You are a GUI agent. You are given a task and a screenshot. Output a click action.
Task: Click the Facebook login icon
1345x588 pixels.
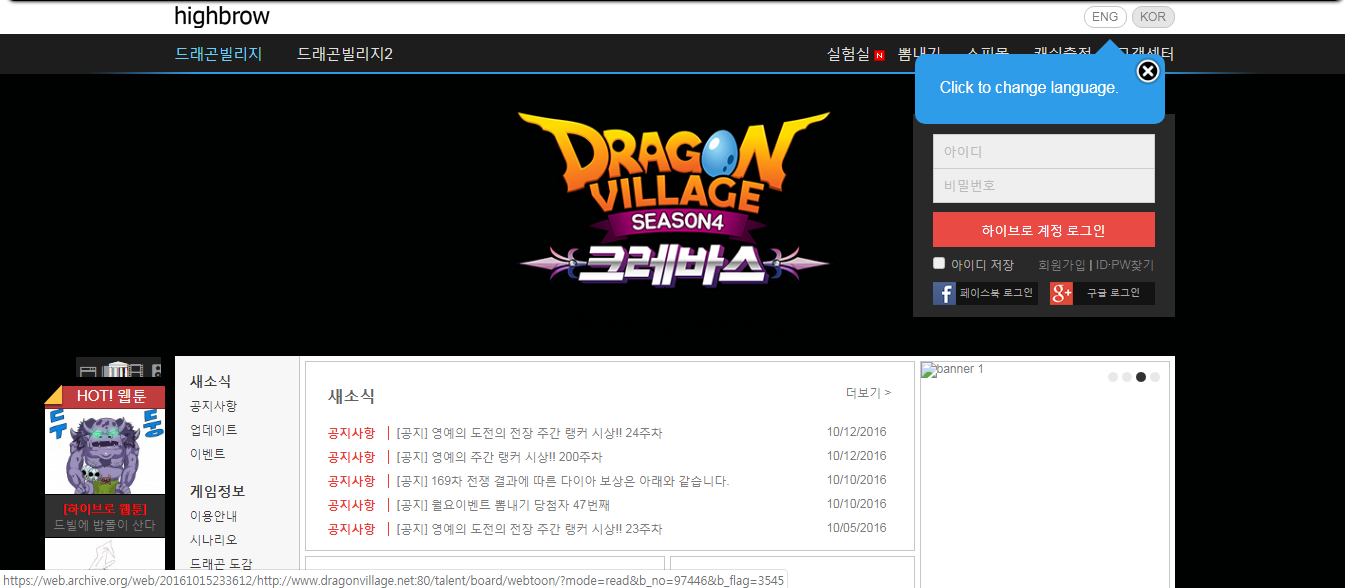(944, 293)
